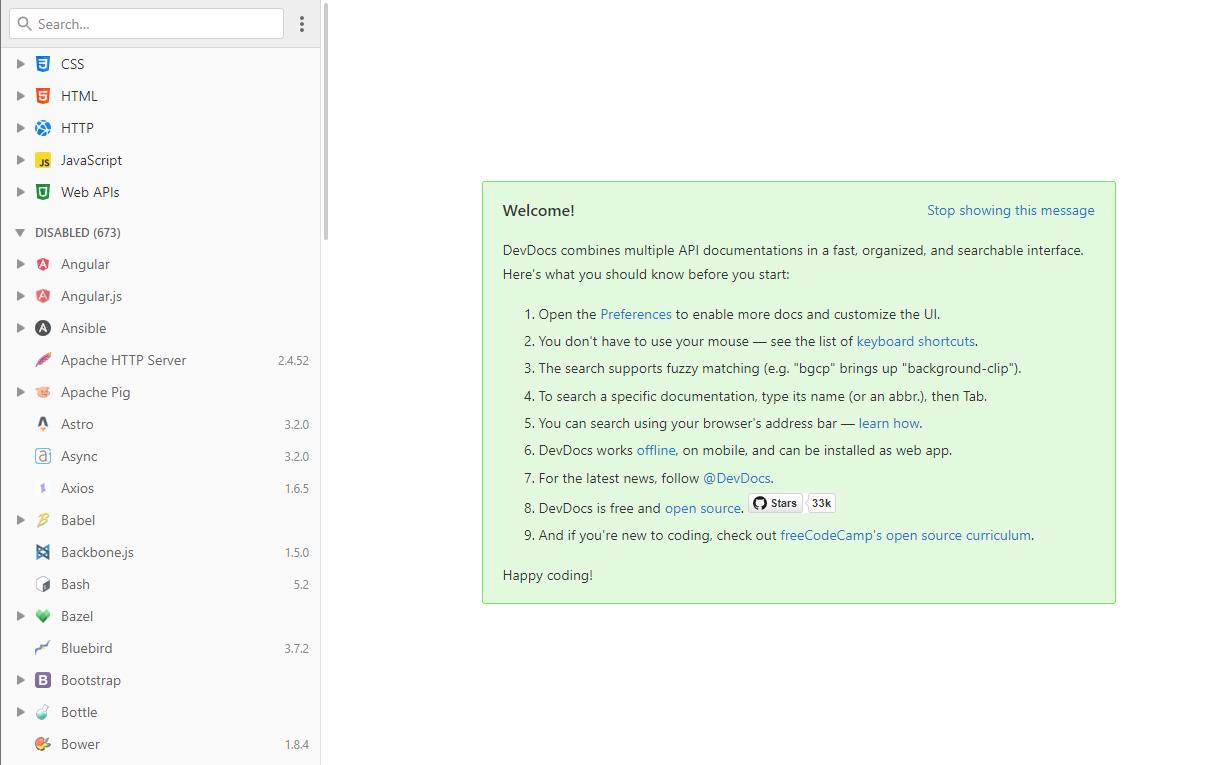Click the Apache Pig icon
The width and height of the screenshot is (1205, 765).
click(43, 392)
